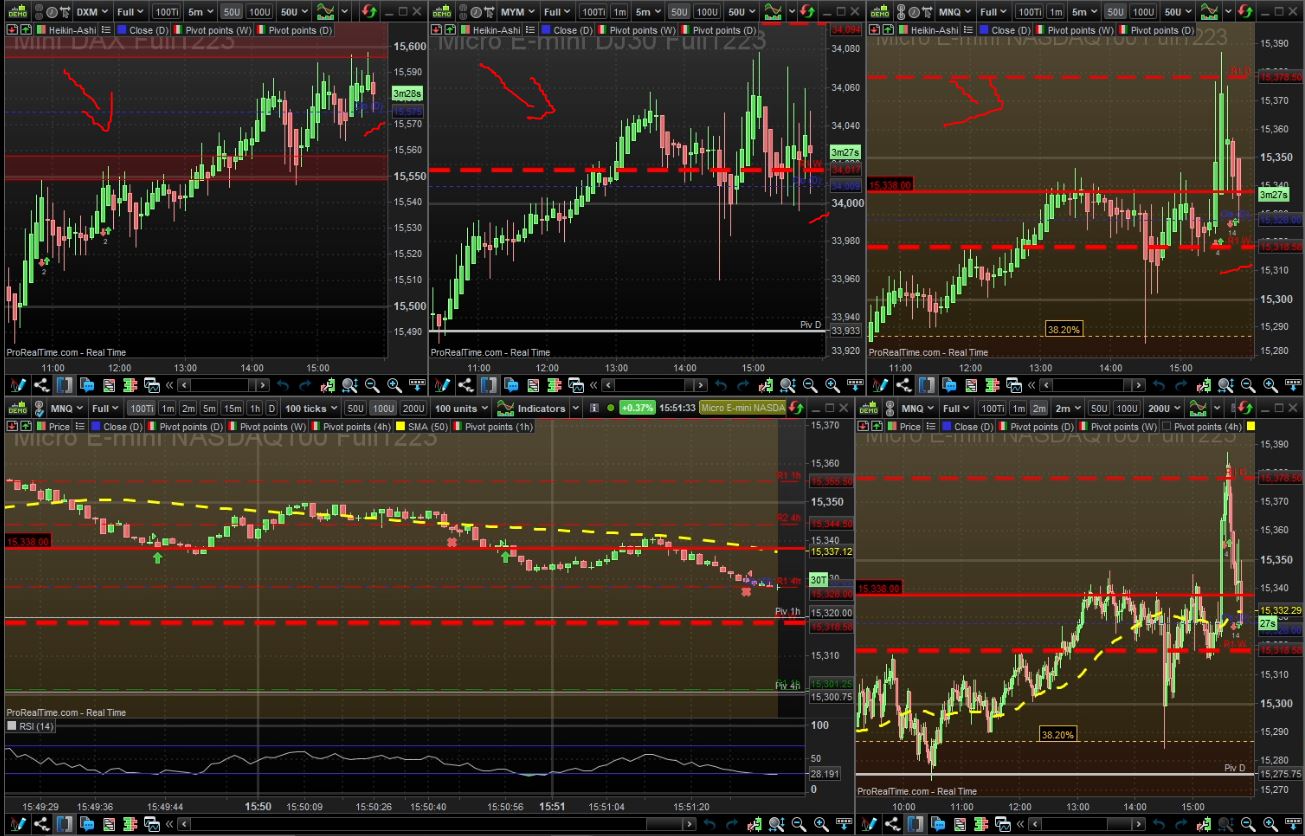This screenshot has height=836, width=1305.
Task: Click the share icon under the NASDAQ 5m chart
Action: pos(905,385)
